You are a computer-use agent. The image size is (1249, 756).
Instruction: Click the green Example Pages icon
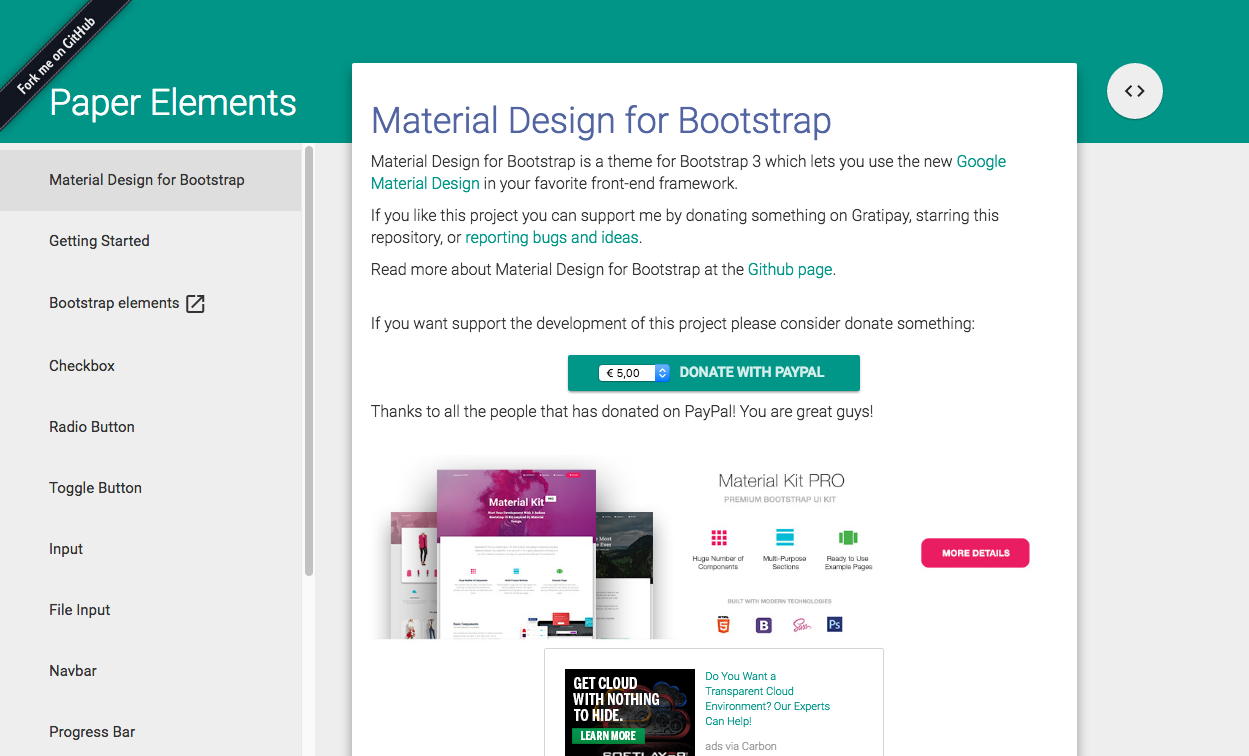[x=848, y=537]
